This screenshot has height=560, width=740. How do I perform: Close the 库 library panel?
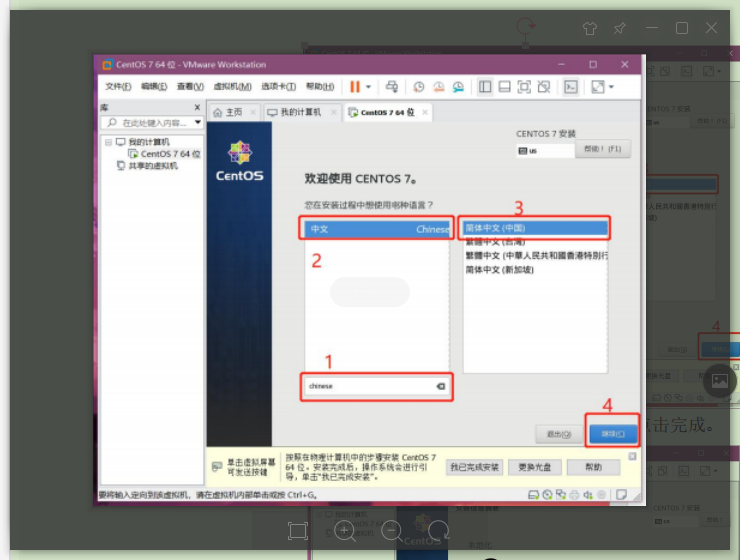[x=197, y=108]
